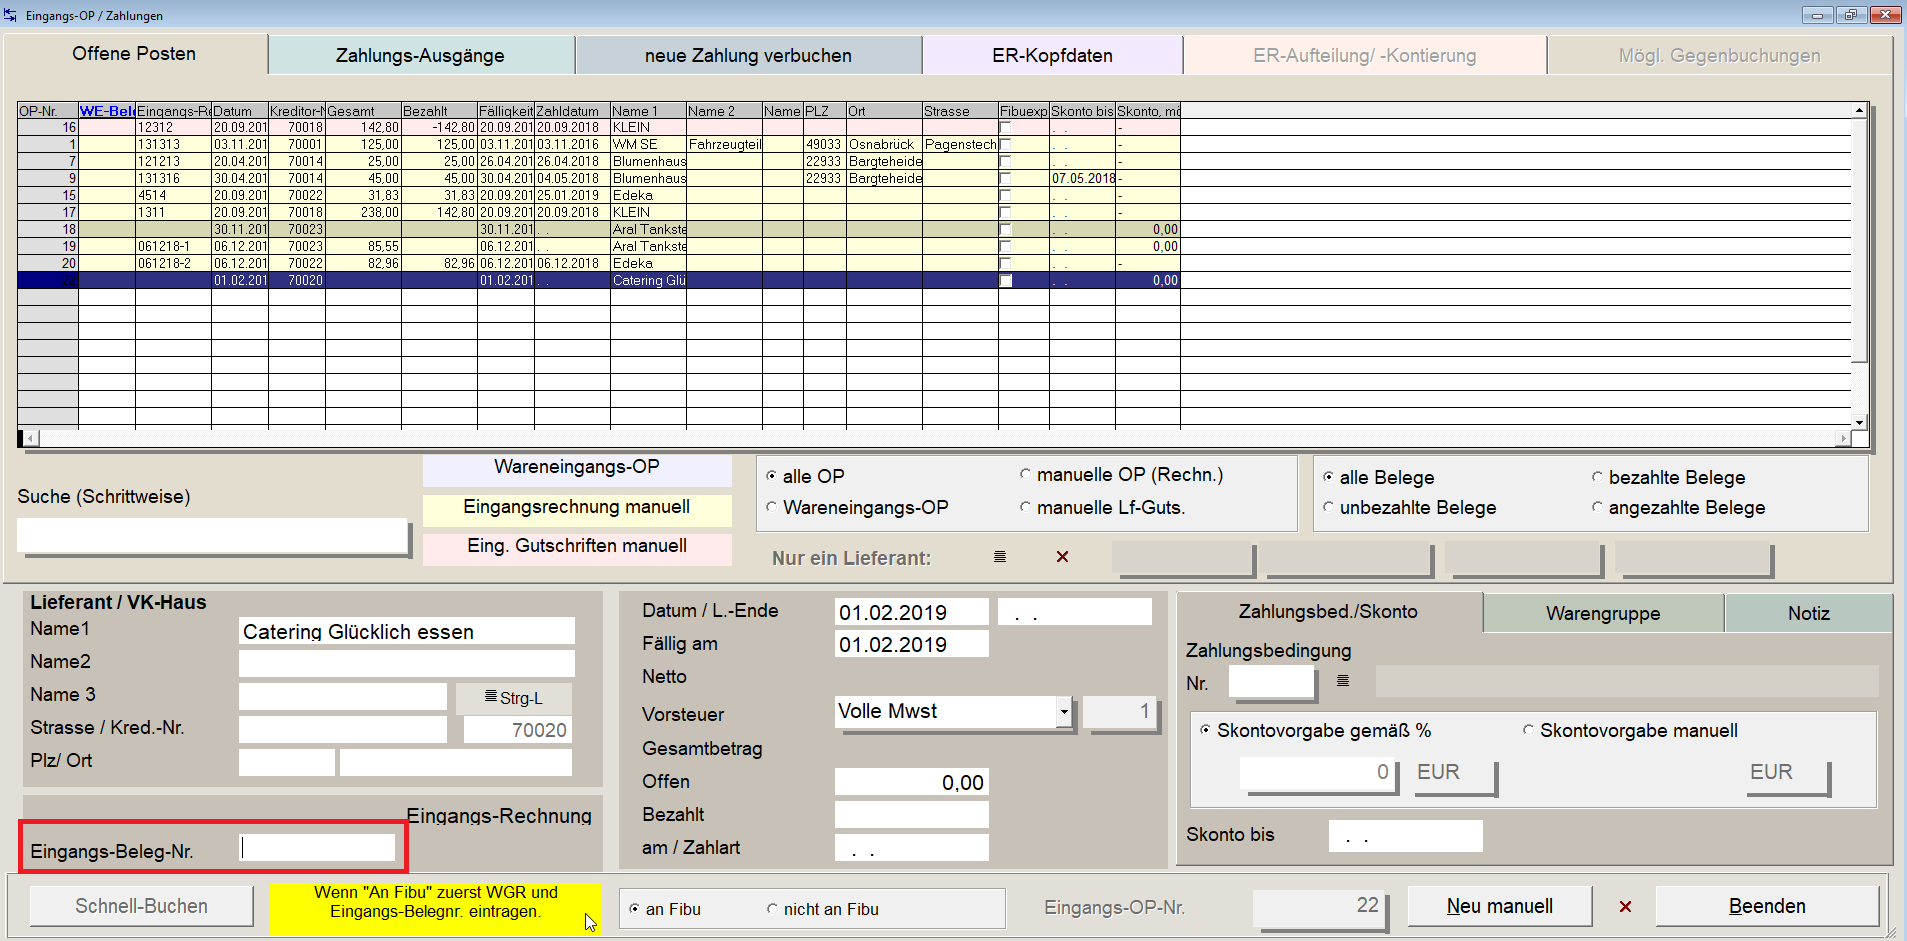This screenshot has width=1907, height=941.
Task: Select manuelle Lf-Guts. option
Action: pos(1025,507)
